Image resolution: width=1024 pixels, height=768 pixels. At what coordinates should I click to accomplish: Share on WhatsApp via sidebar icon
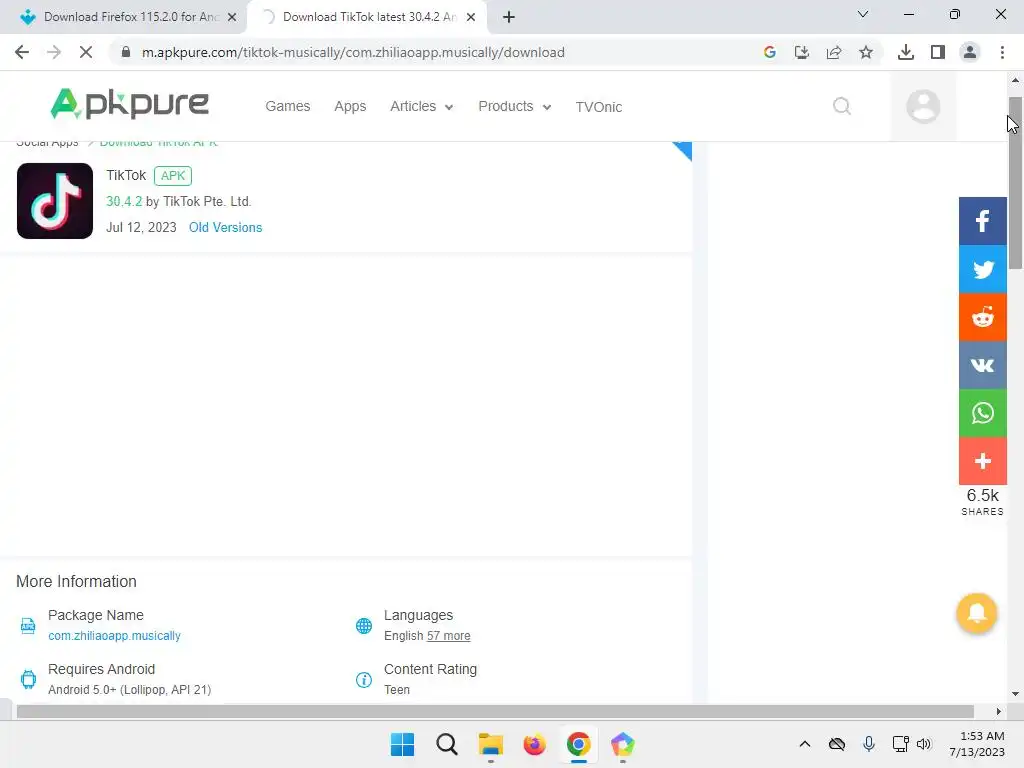982,413
